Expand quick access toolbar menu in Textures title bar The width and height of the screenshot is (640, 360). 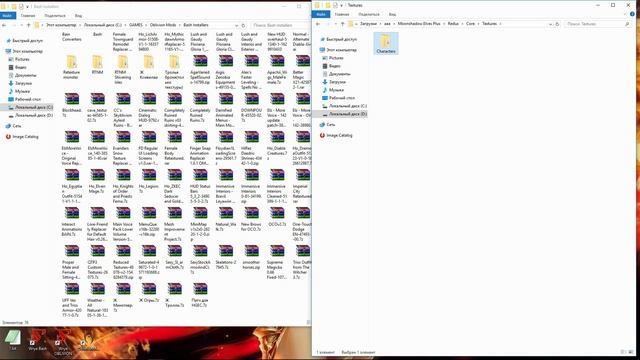point(341,5)
